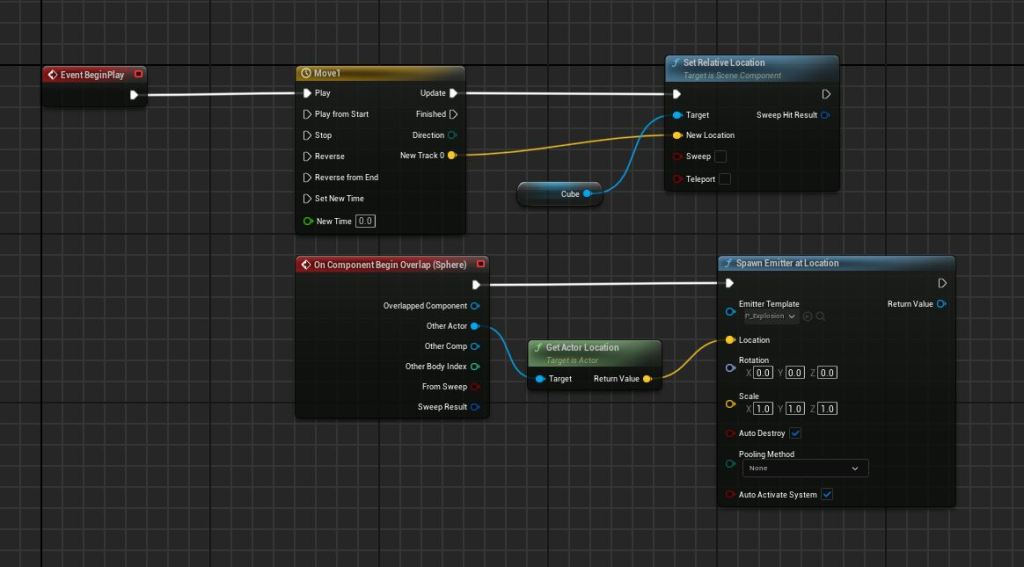Click the Cube variable node output pin
Image resolution: width=1024 pixels, height=567 pixels.
click(587, 194)
